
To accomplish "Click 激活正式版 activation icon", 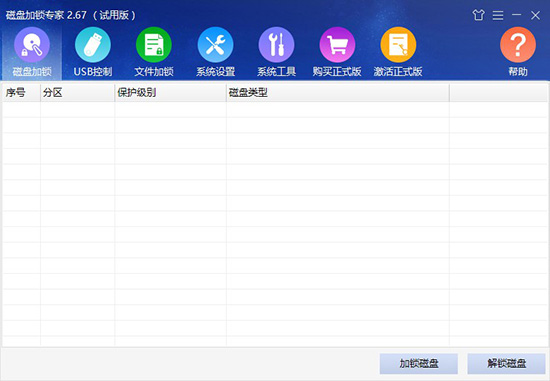I will [x=398, y=45].
